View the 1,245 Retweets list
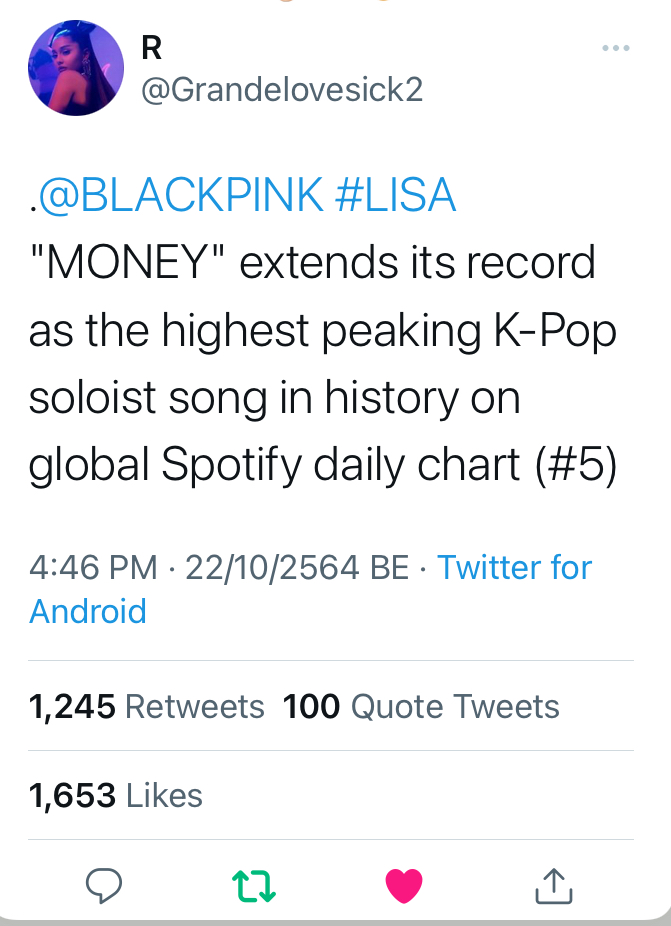Image resolution: width=671 pixels, height=926 pixels. (x=147, y=707)
